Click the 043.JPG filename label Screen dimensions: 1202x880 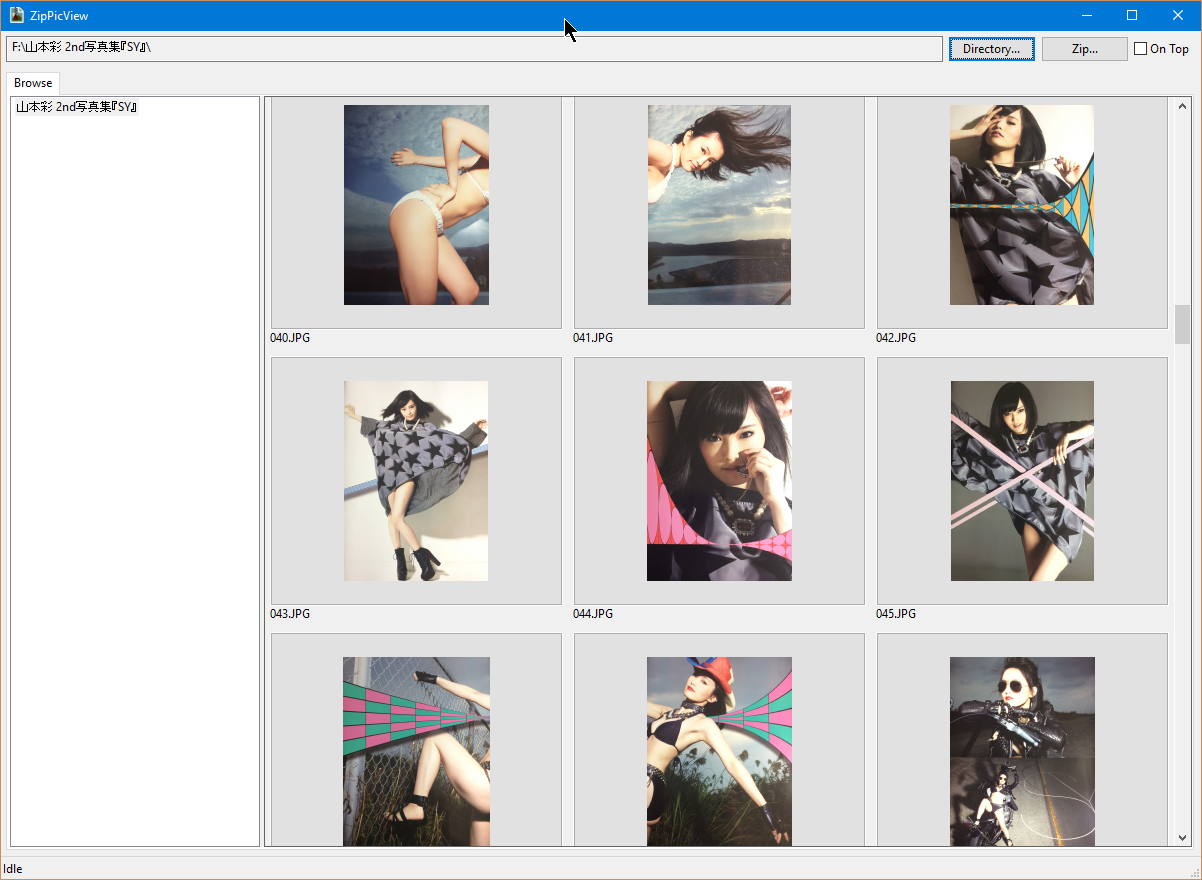pyautogui.click(x=290, y=614)
